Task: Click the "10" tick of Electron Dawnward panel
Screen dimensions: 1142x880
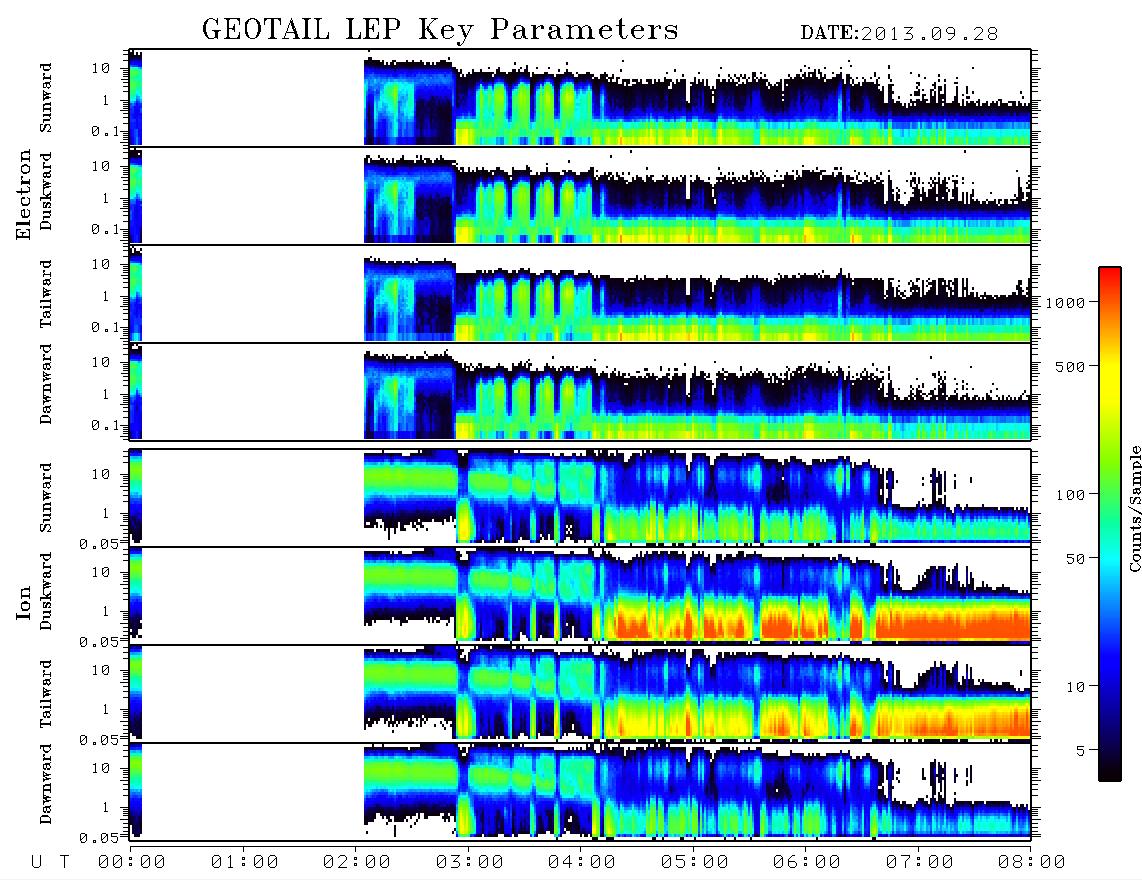Action: pyautogui.click(x=101, y=362)
